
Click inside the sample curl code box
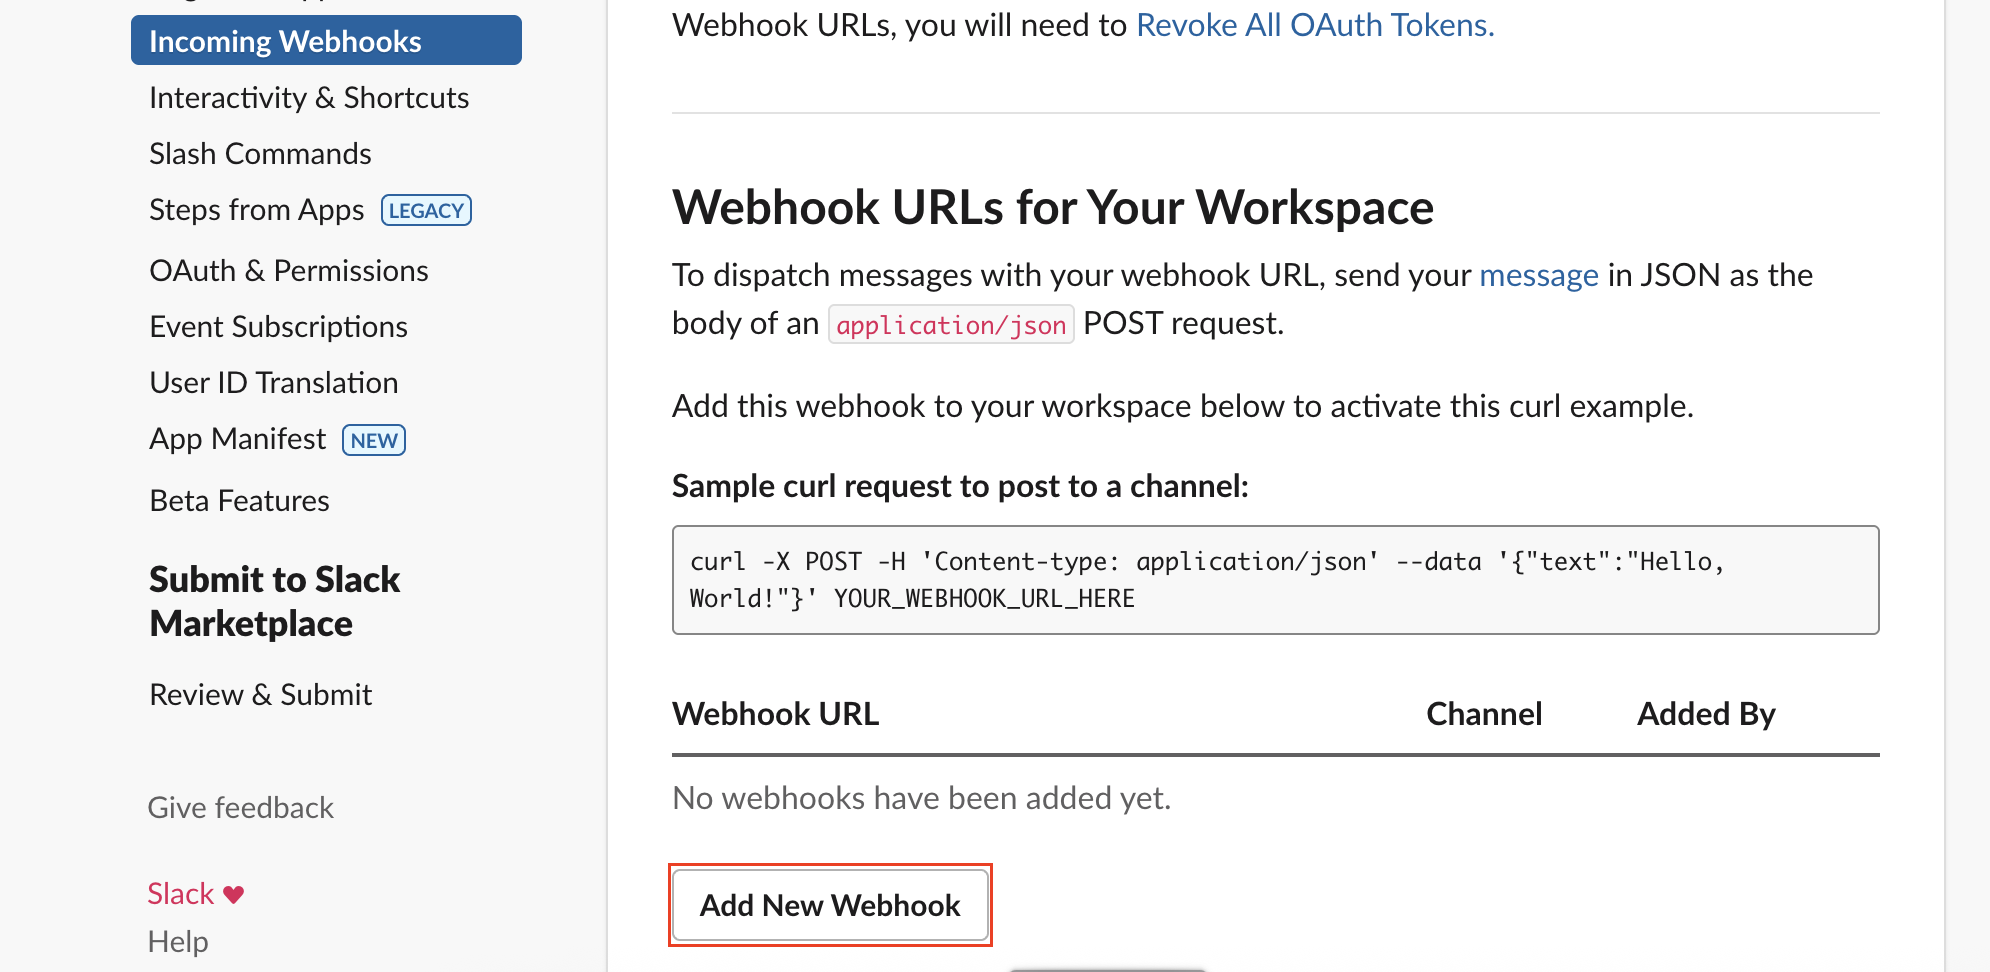tap(1275, 580)
